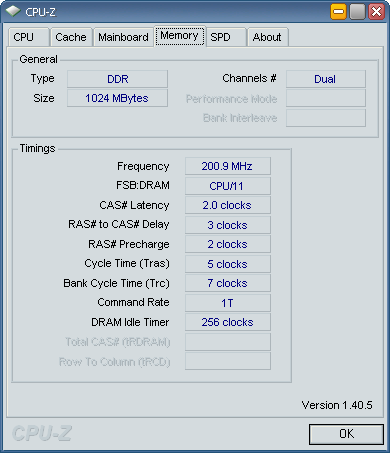Click the CAS# Latency value field

228,205
